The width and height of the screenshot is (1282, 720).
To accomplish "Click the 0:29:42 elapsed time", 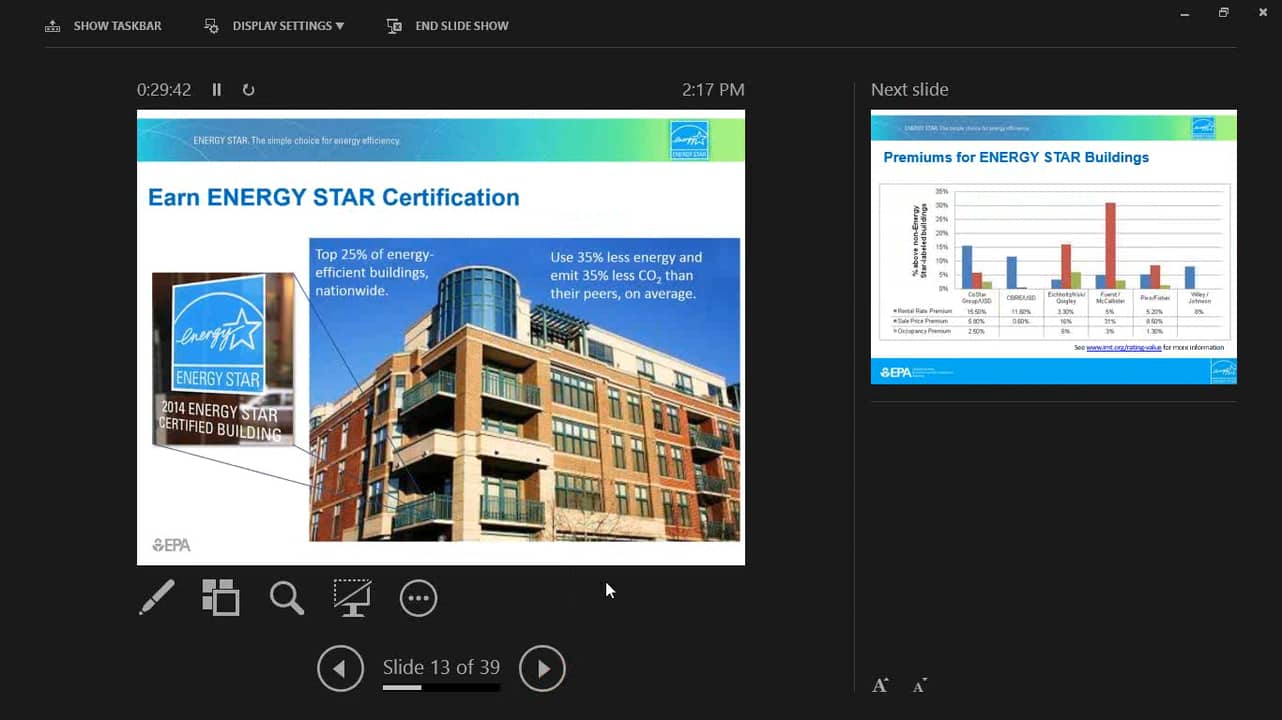I will click(x=164, y=90).
